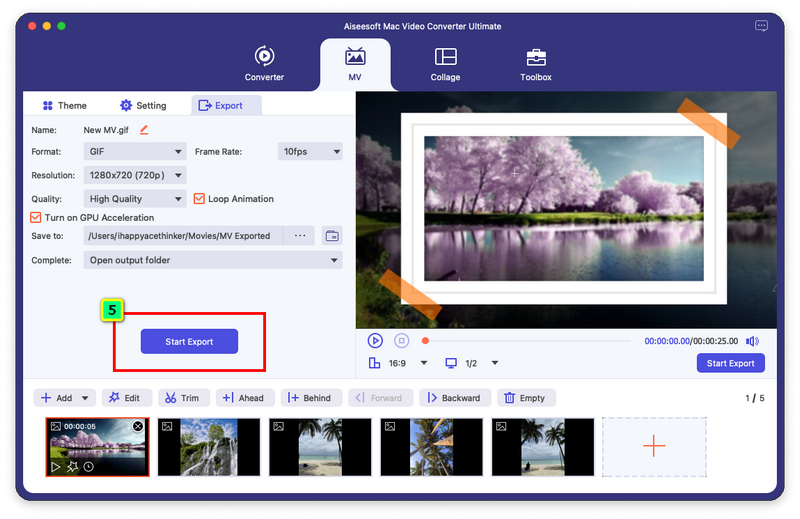Open the Frame Rate 10fps dropdown
This screenshot has width=800, height=519.
tap(310, 152)
